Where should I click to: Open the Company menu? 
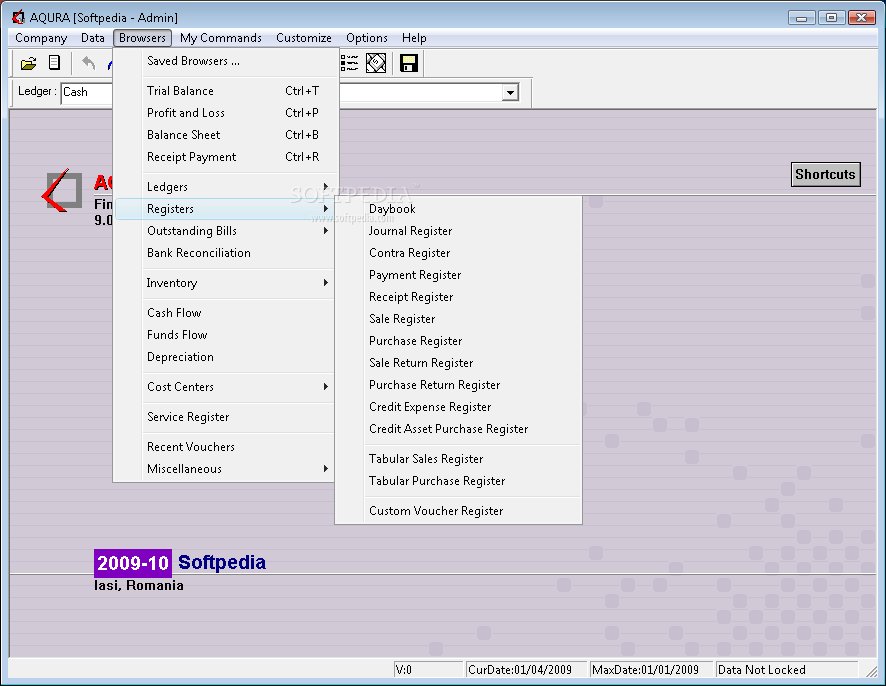click(41, 38)
